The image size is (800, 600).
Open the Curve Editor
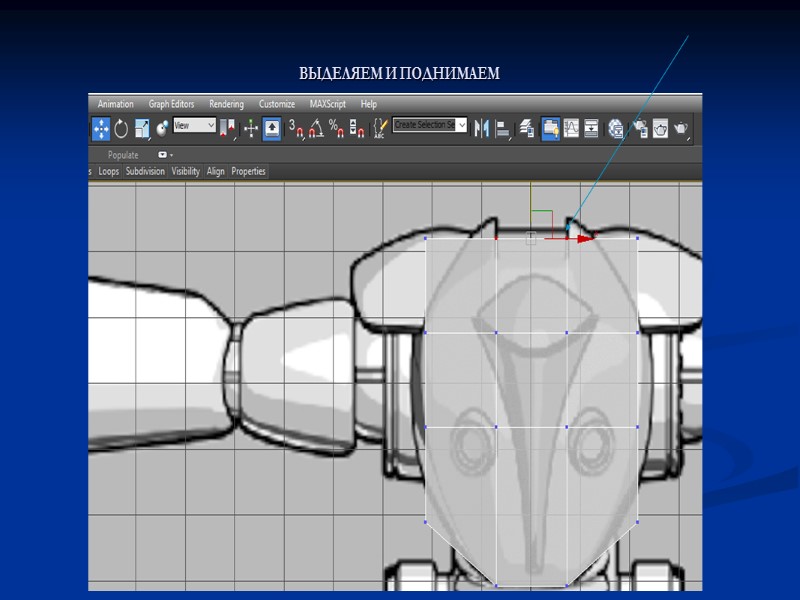point(571,128)
